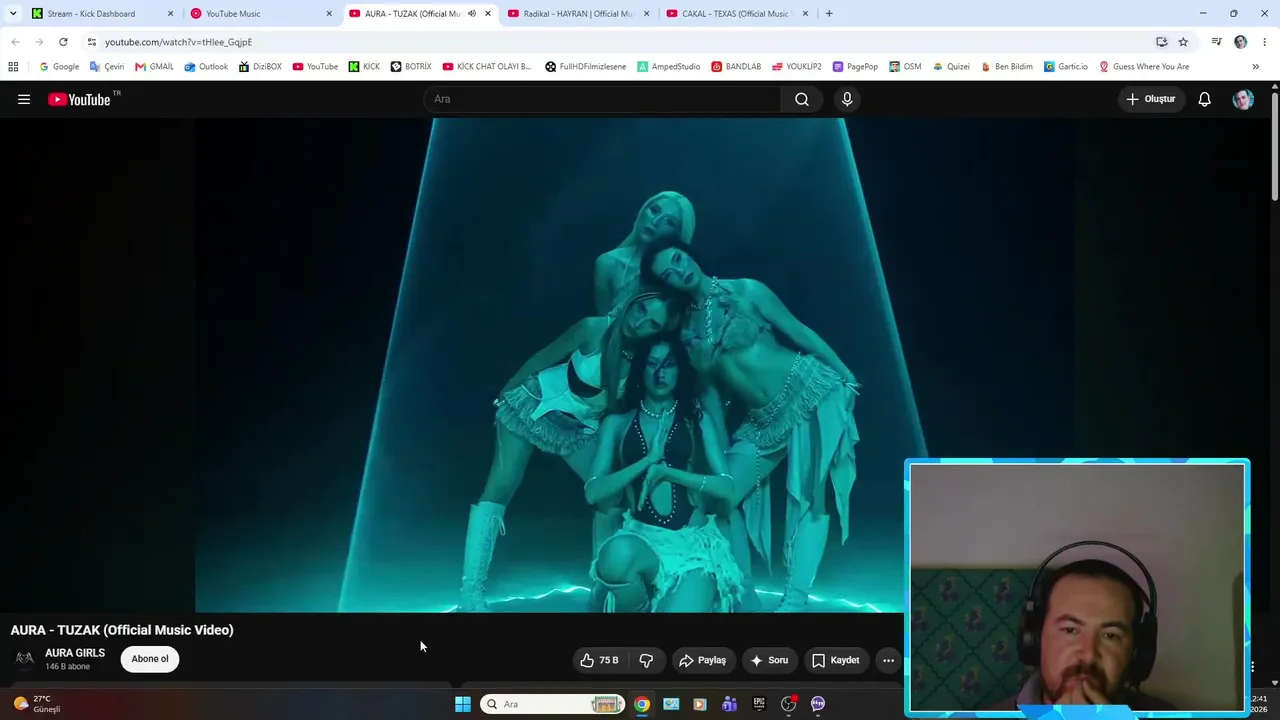1280x720 pixels.
Task: Install or cast page icon in address bar
Action: (x=1161, y=42)
